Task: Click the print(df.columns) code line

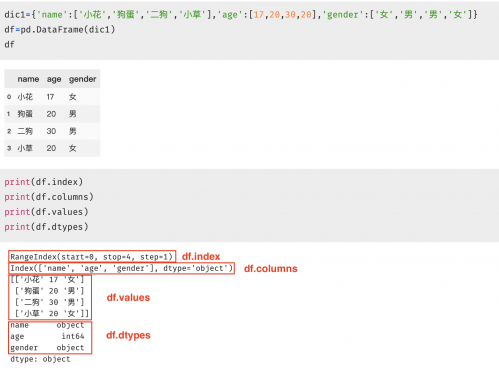Action: coord(49,197)
